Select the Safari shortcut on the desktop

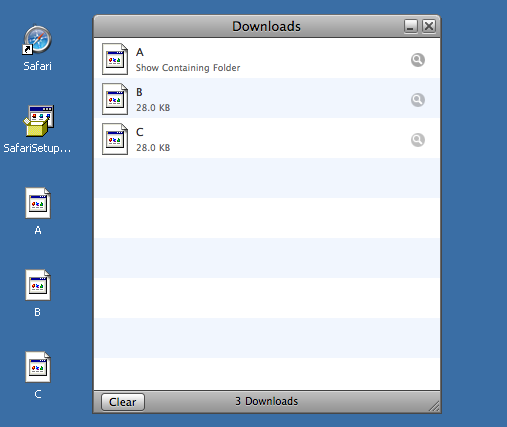pos(38,48)
